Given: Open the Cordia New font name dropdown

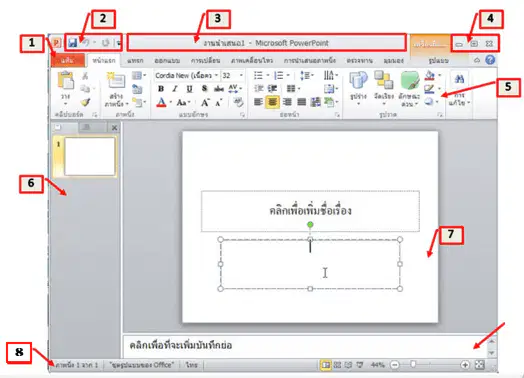Looking at the screenshot, I should click(186, 76).
